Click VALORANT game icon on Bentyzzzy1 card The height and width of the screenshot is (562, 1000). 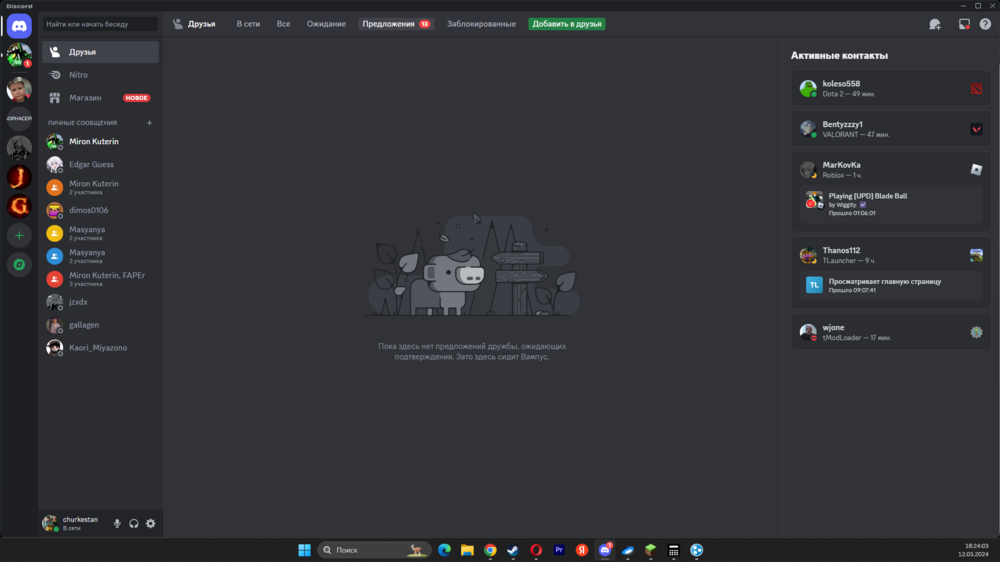pyautogui.click(x=976, y=129)
